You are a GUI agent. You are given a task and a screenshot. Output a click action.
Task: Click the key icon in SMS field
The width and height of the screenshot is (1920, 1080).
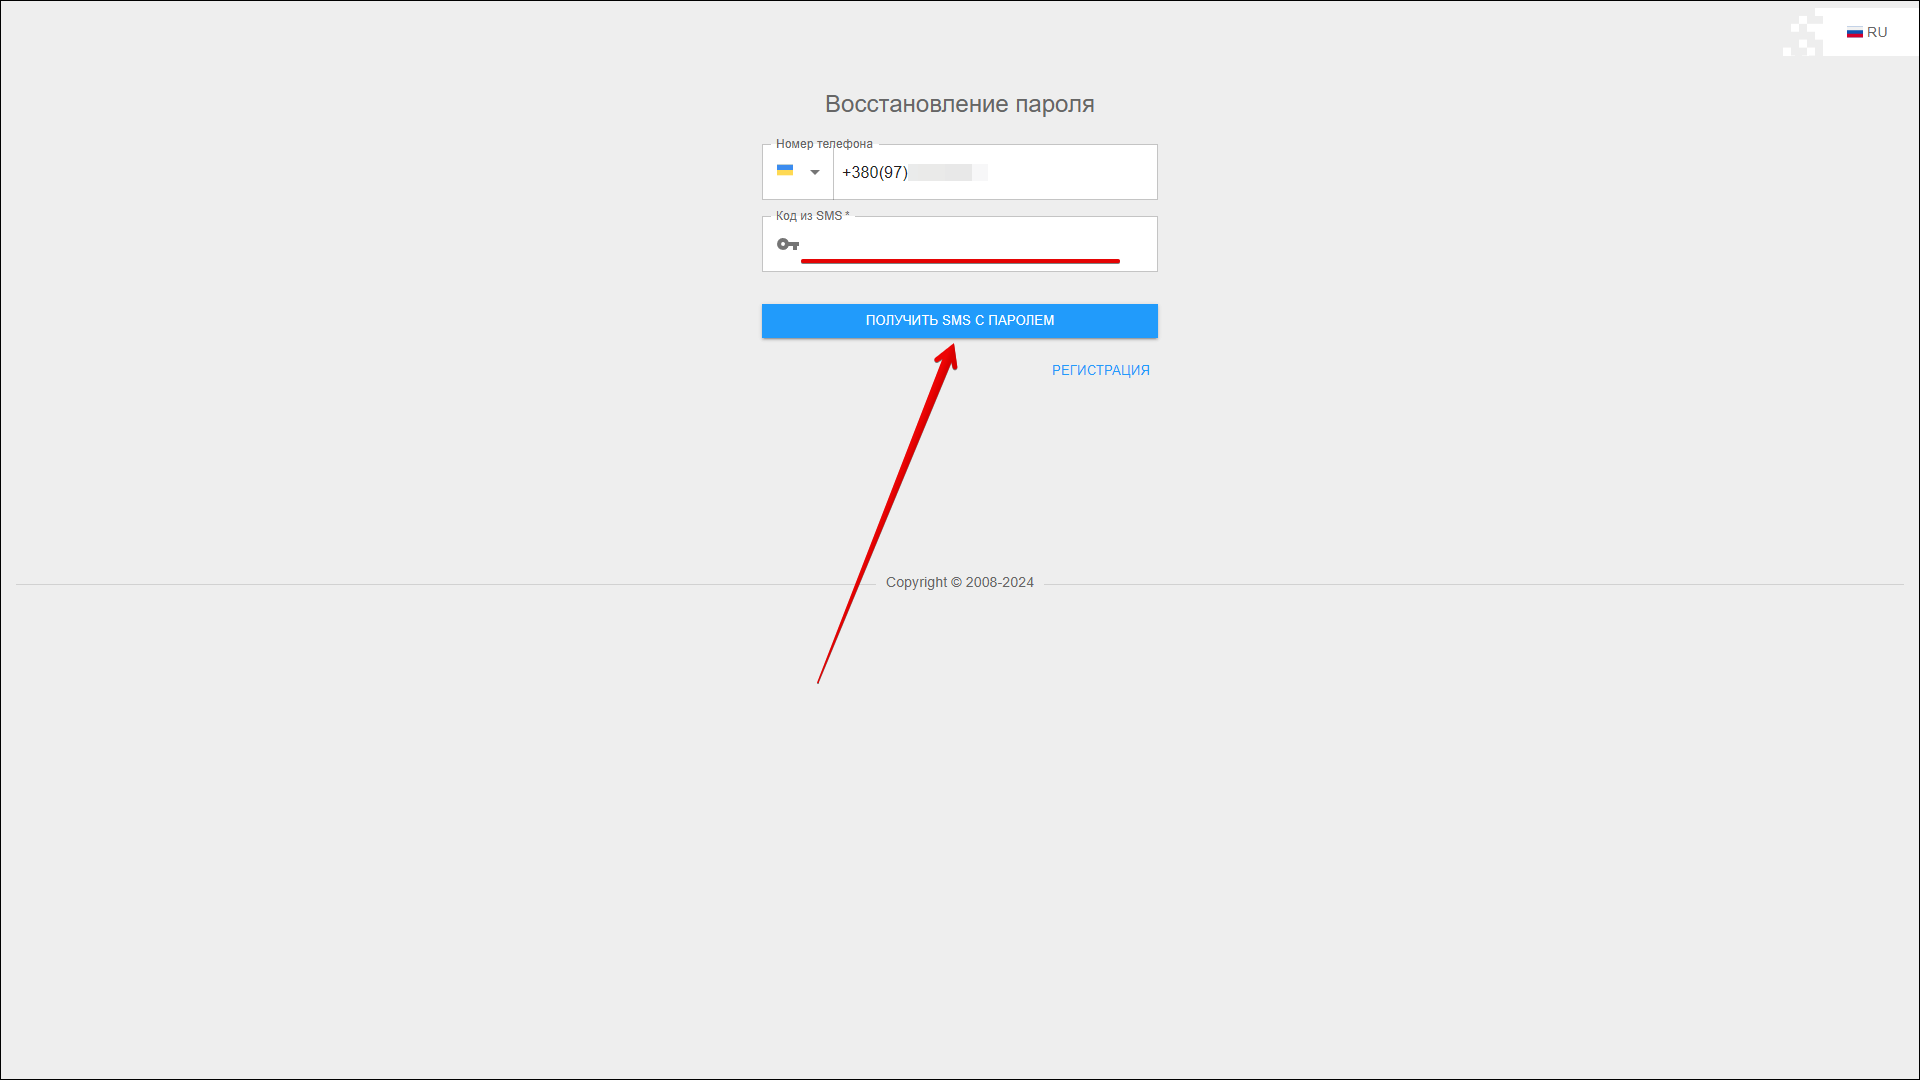[788, 244]
